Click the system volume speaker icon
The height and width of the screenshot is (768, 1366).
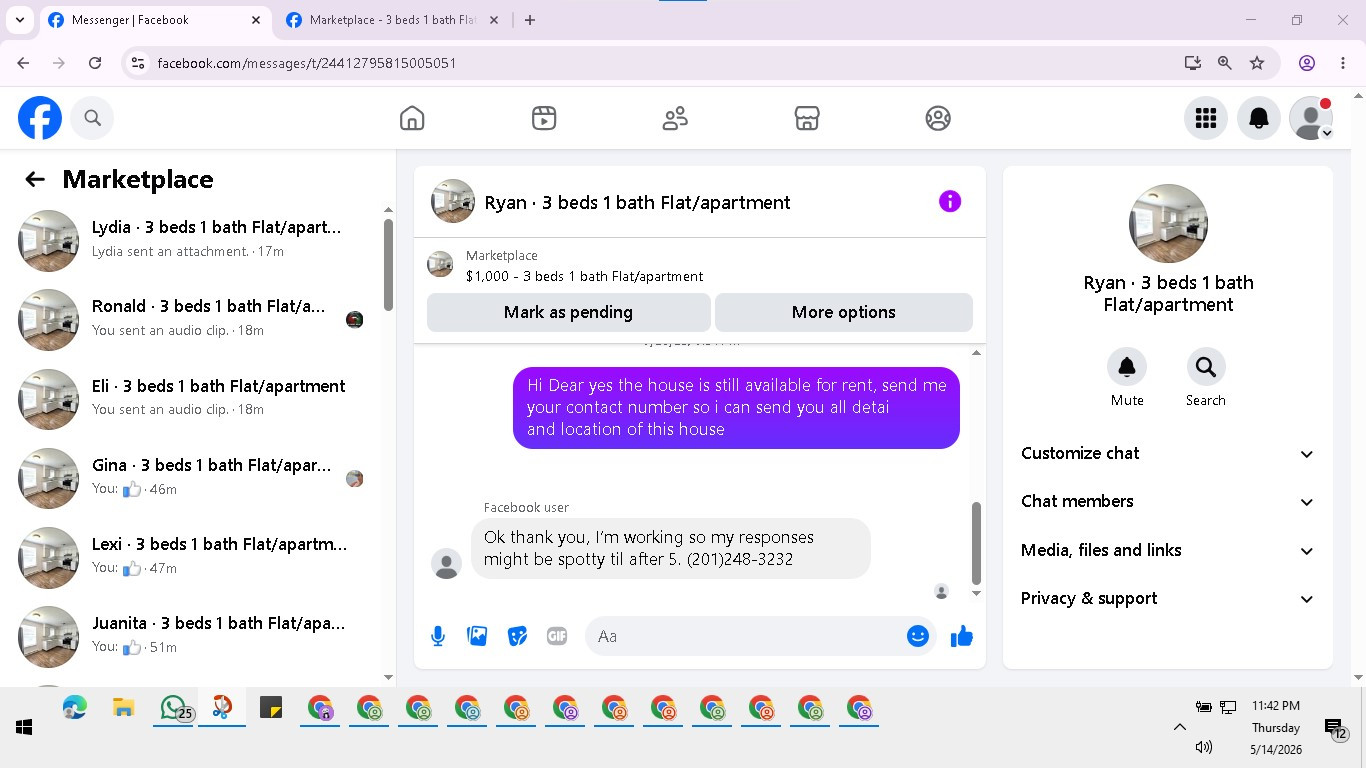click(x=1204, y=747)
